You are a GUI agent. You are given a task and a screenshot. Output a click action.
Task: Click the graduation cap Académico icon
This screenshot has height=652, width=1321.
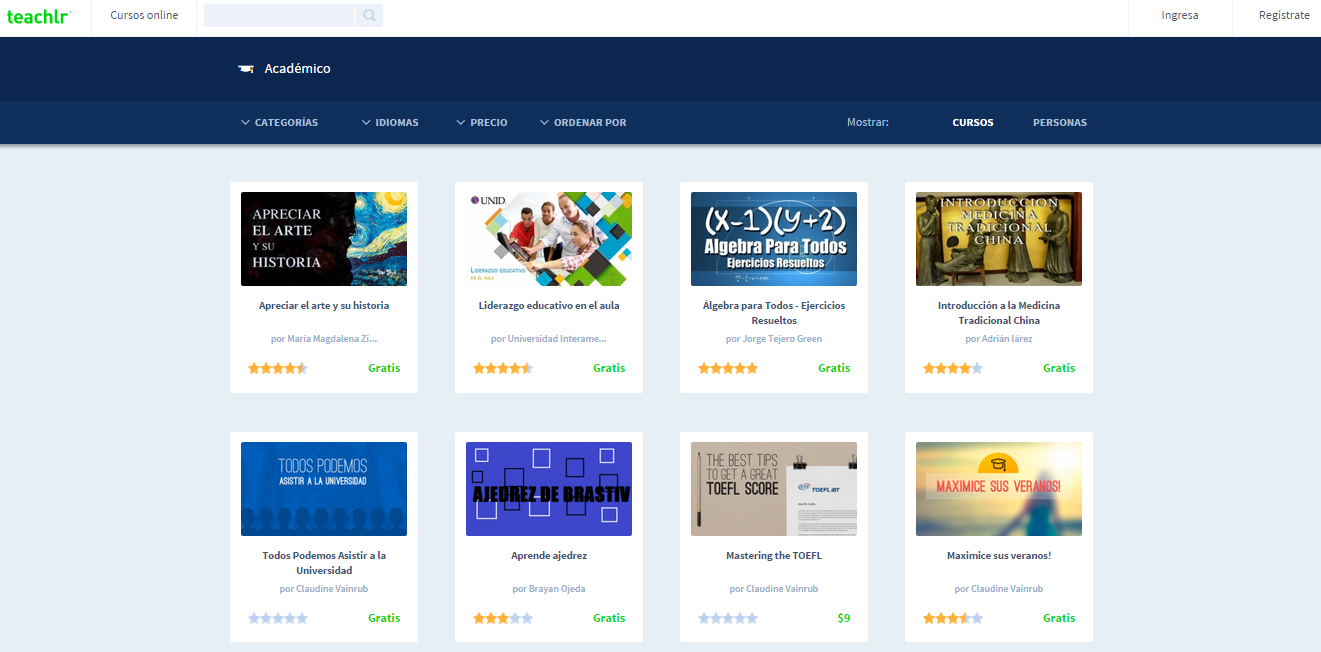(246, 69)
